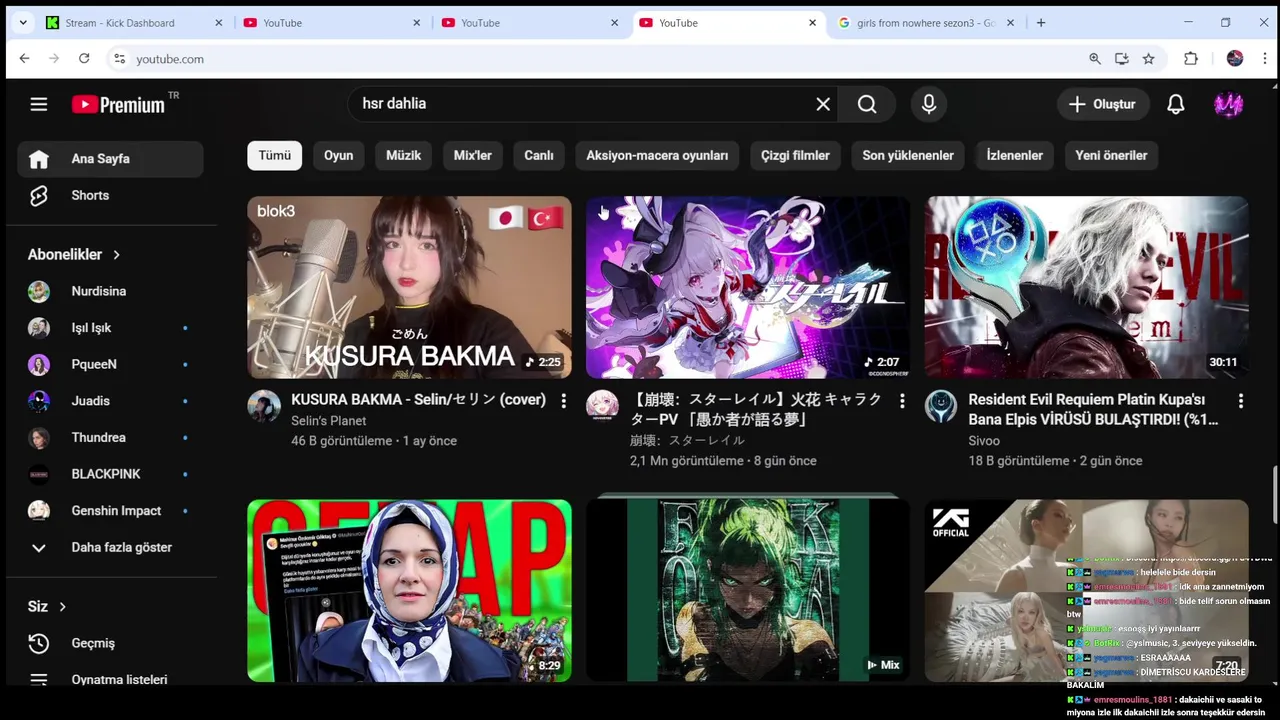Viewport: 1280px width, 720px height.
Task: Open Işıl Işık subscription channel
Action: pos(110,328)
